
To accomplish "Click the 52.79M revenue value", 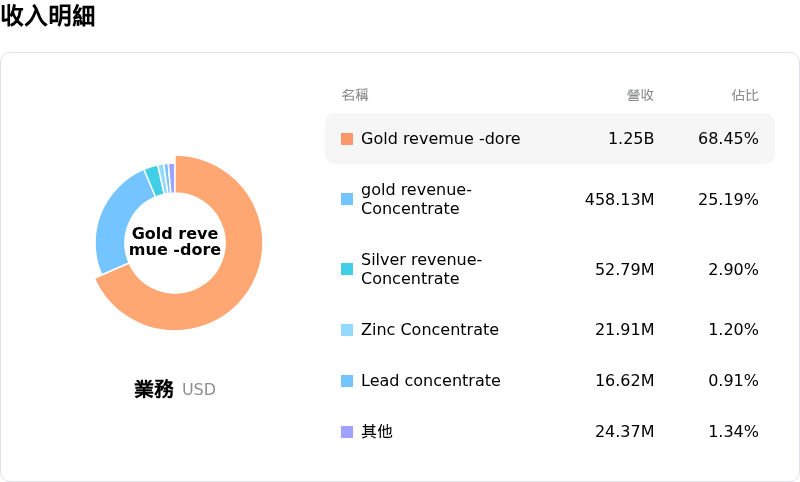I will click(624, 269).
